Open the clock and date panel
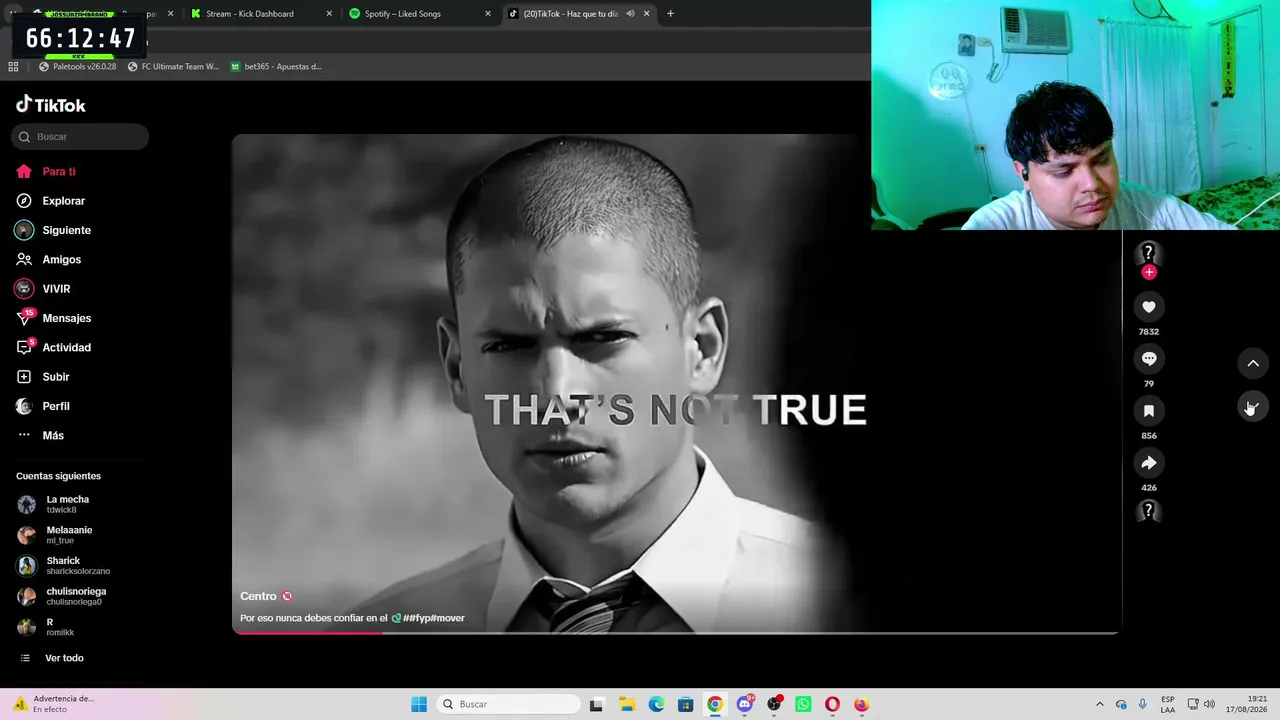1280x720 pixels. click(1249, 704)
